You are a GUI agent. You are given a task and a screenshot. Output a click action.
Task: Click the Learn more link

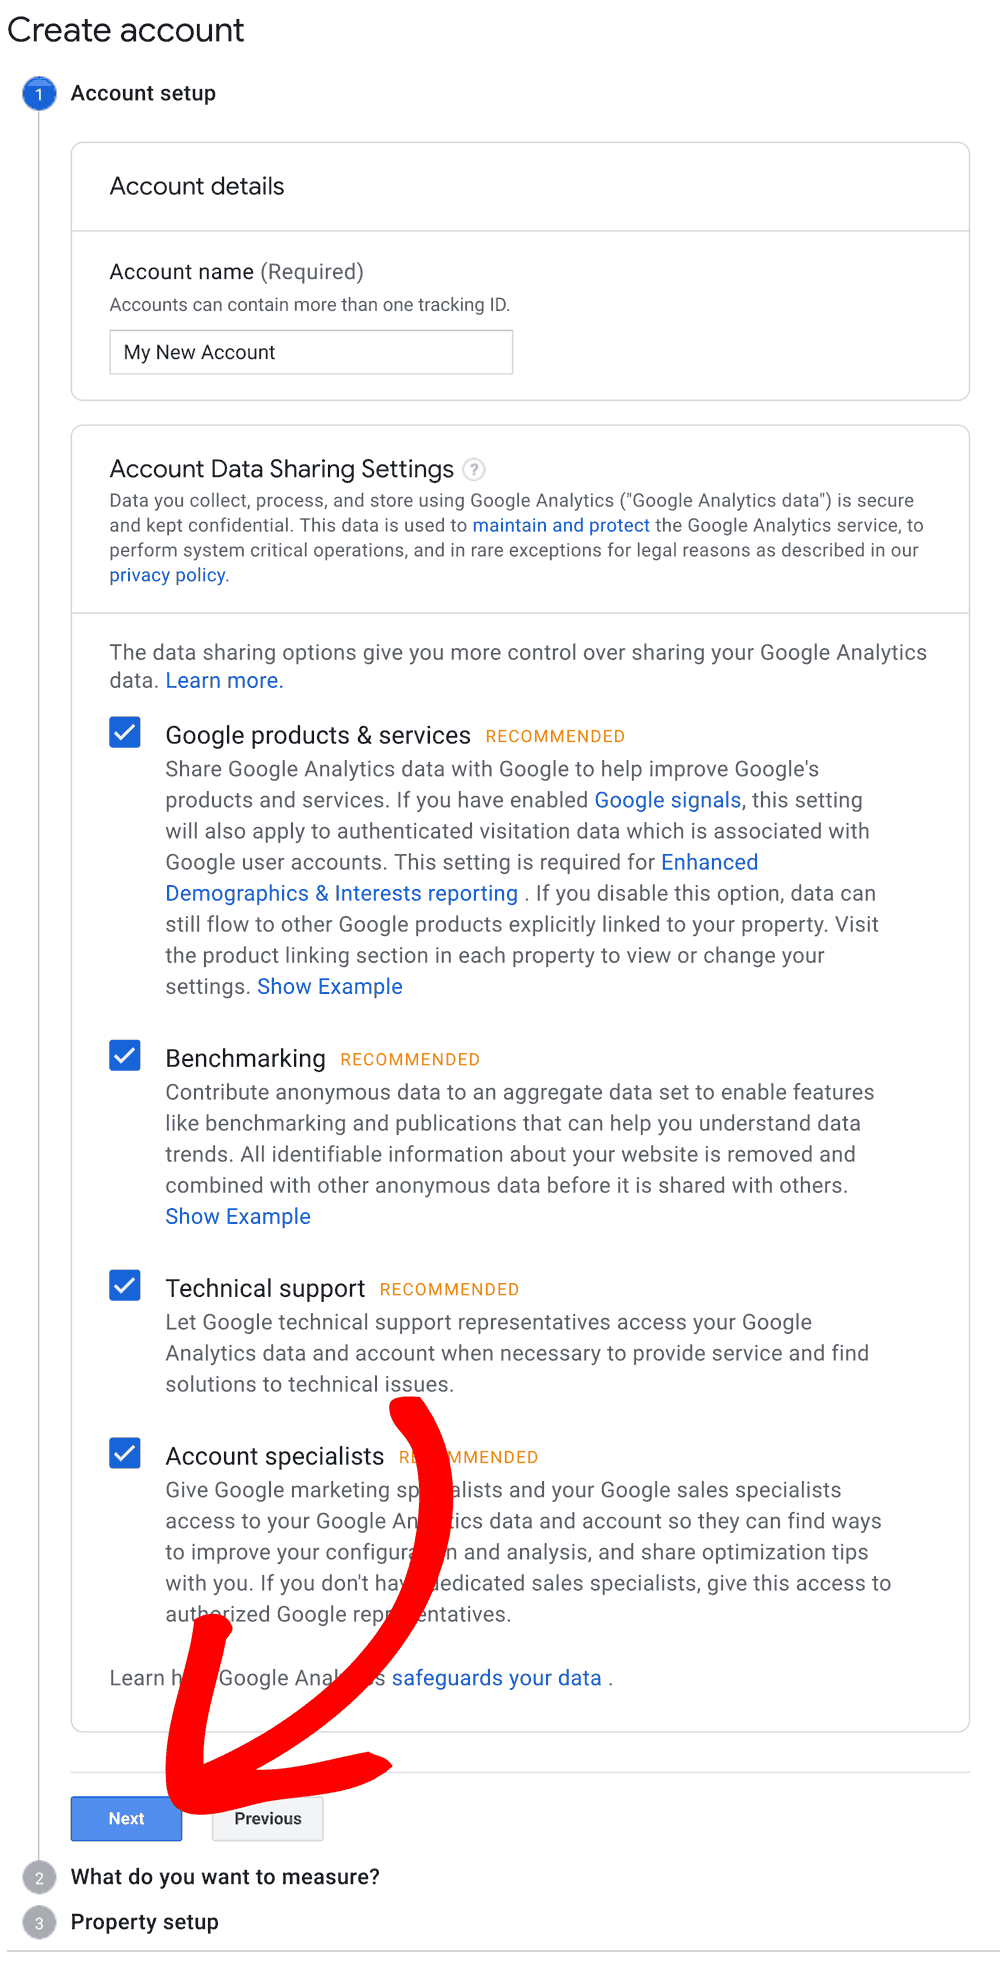(224, 681)
